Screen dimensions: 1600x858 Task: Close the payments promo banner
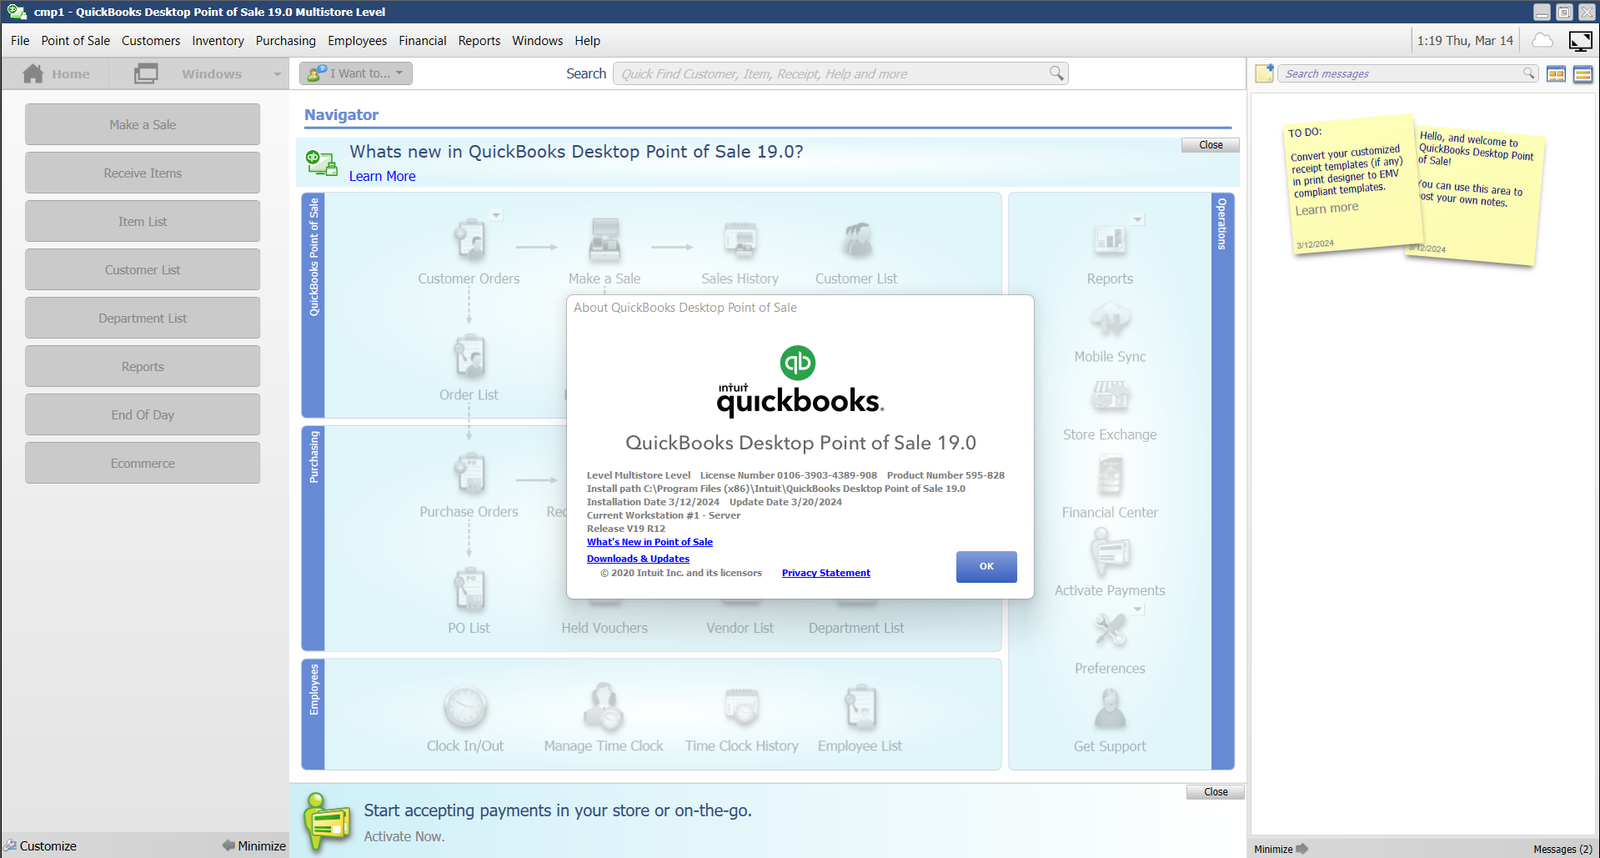pyautogui.click(x=1216, y=792)
